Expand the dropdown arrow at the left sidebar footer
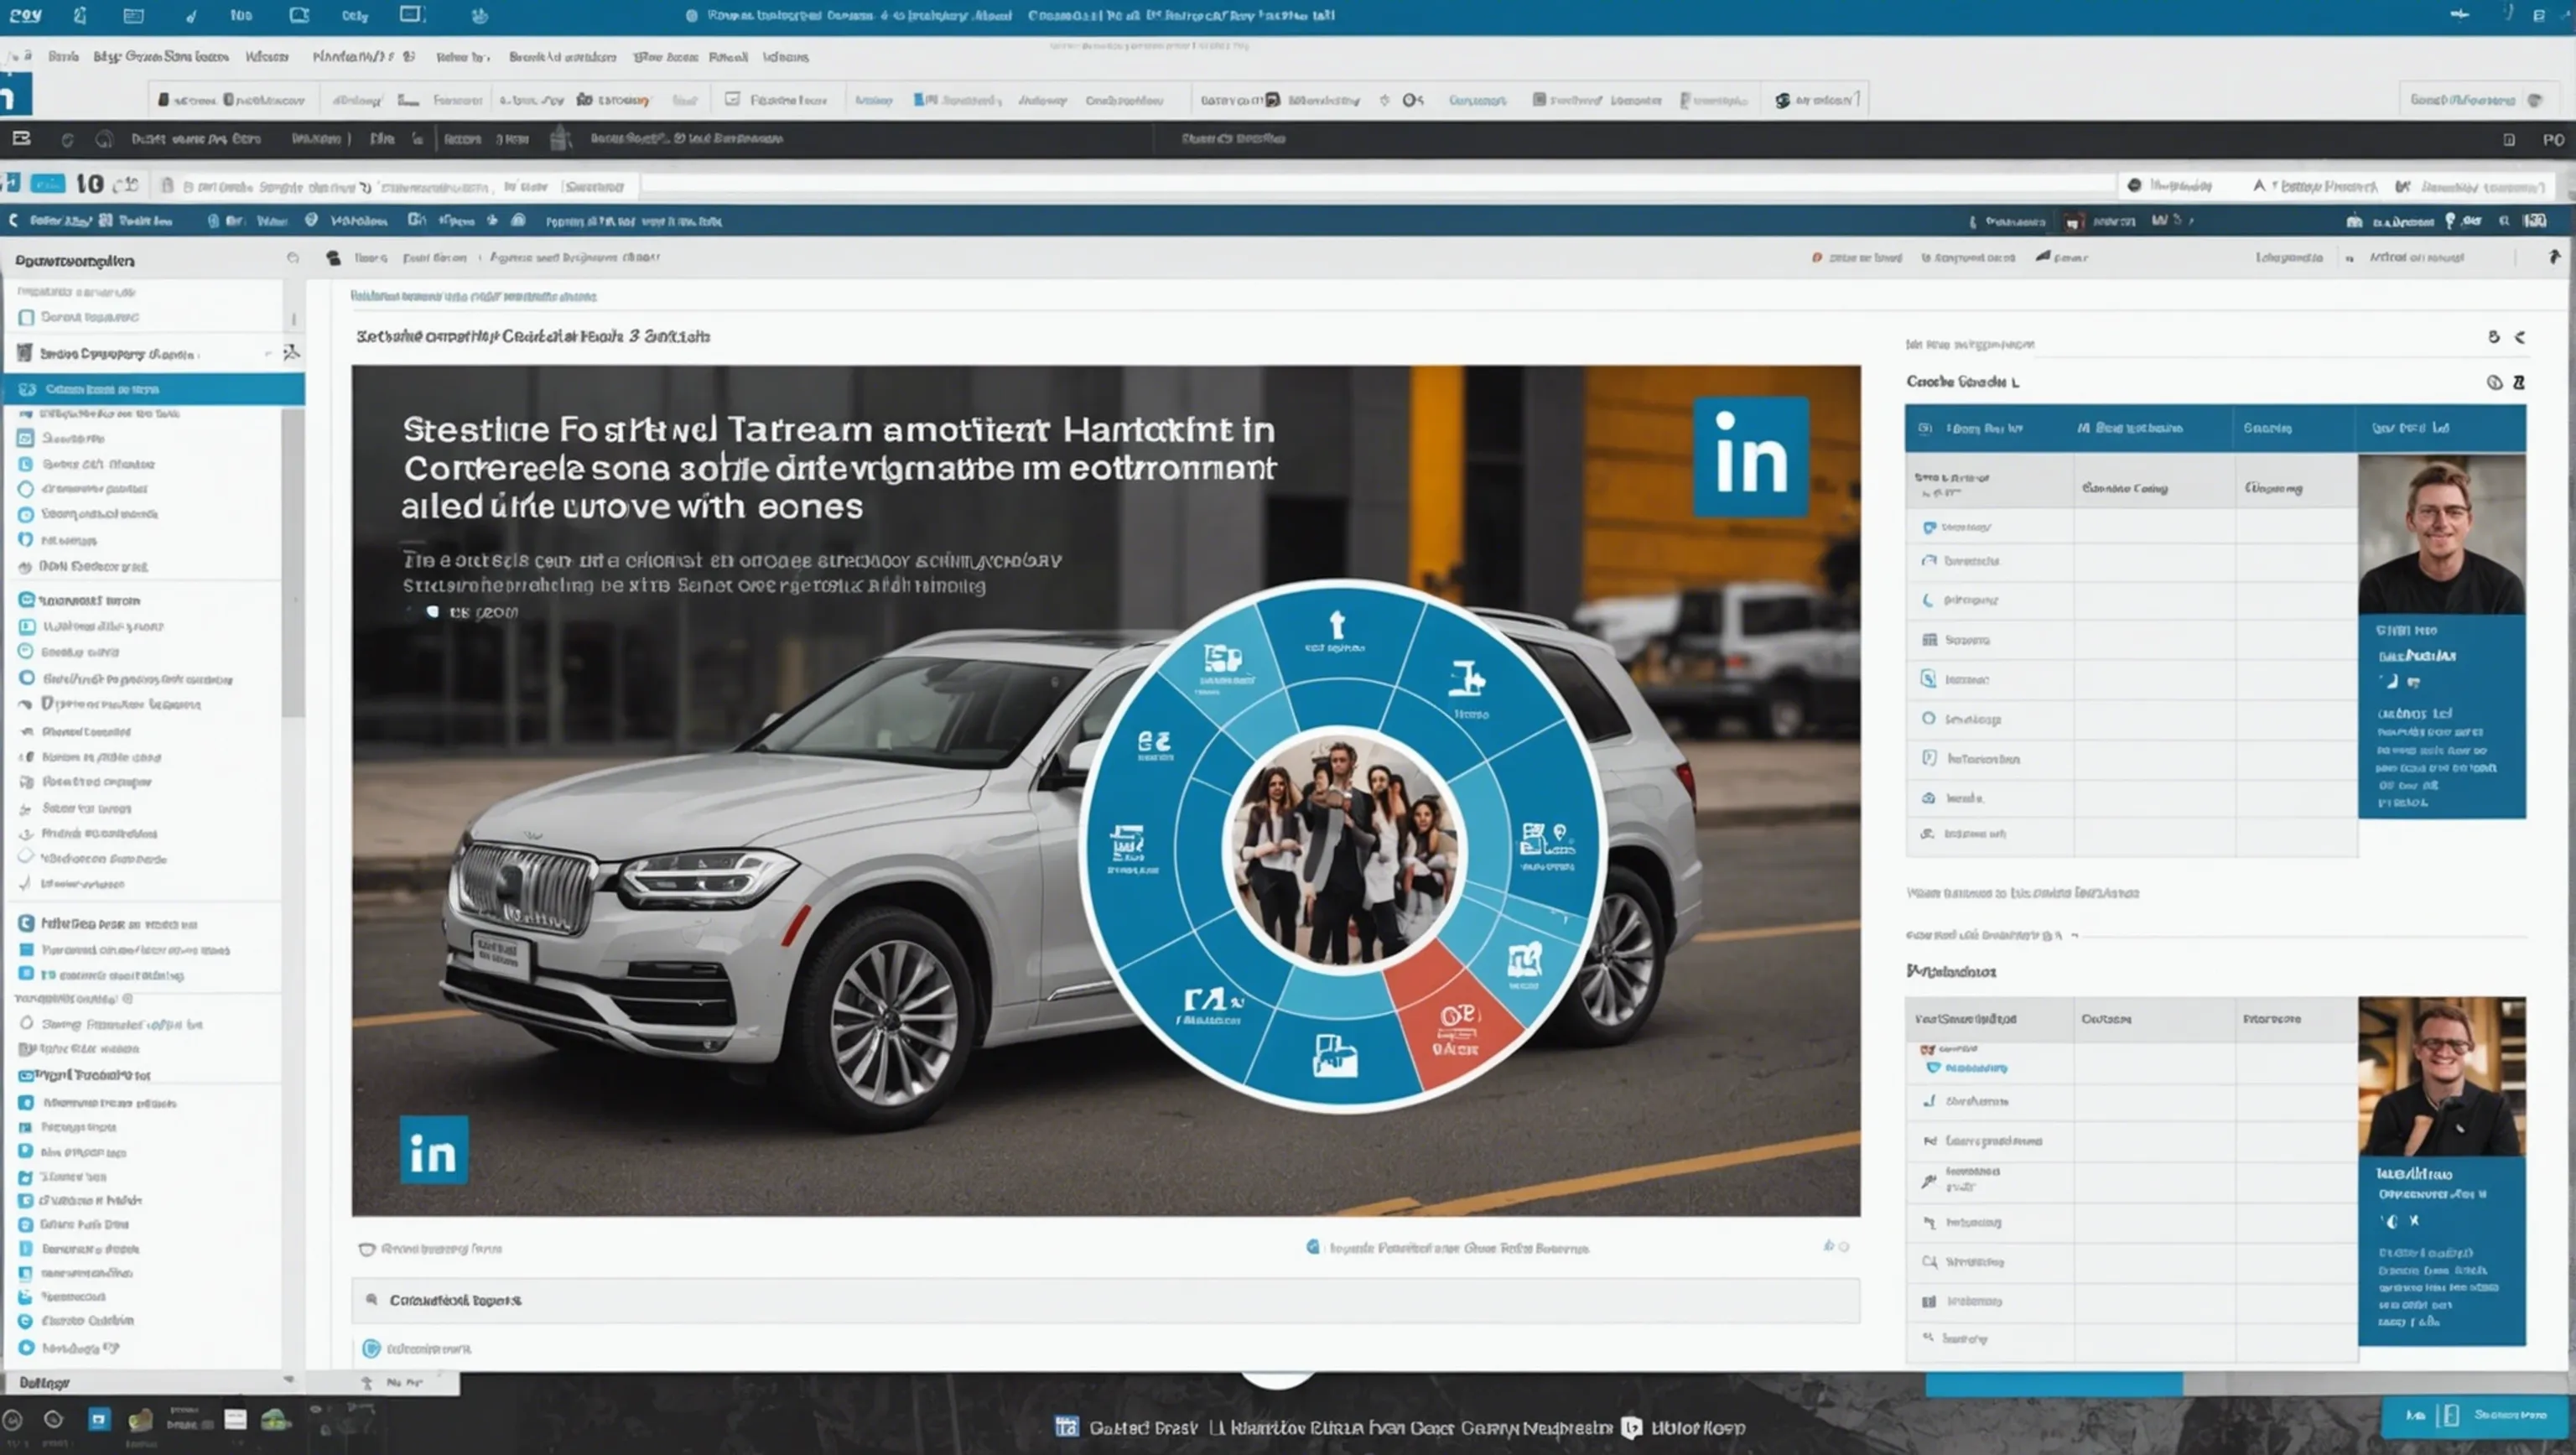The width and height of the screenshot is (2576, 1455). (289, 1380)
